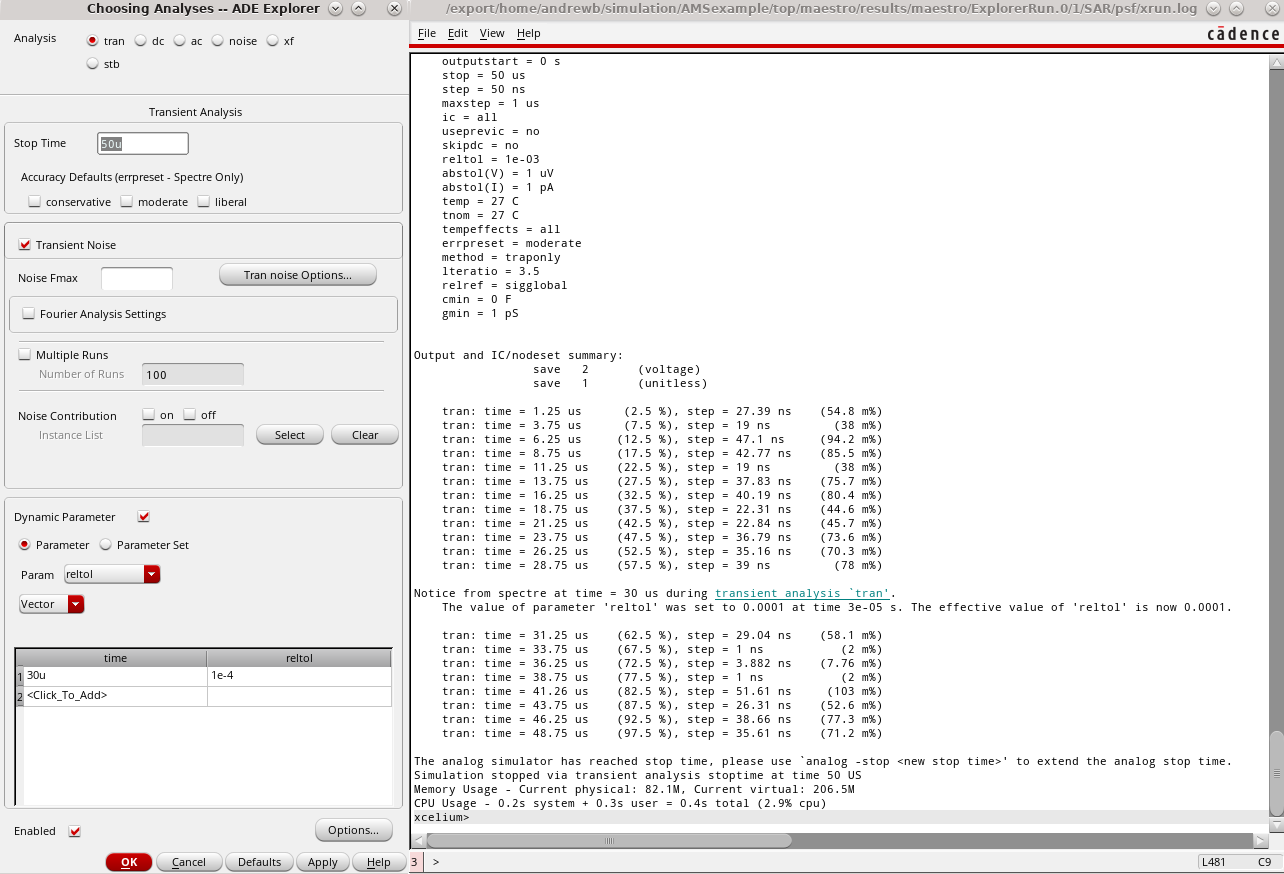Click the Cancel button
Image resolution: width=1284 pixels, height=874 pixels.
188,862
